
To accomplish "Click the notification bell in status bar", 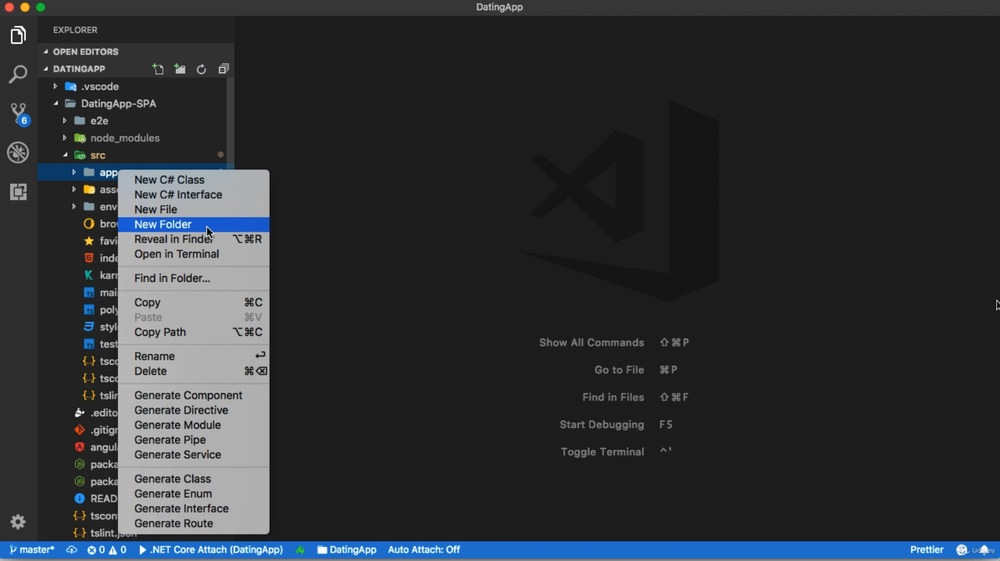I will (x=984, y=550).
